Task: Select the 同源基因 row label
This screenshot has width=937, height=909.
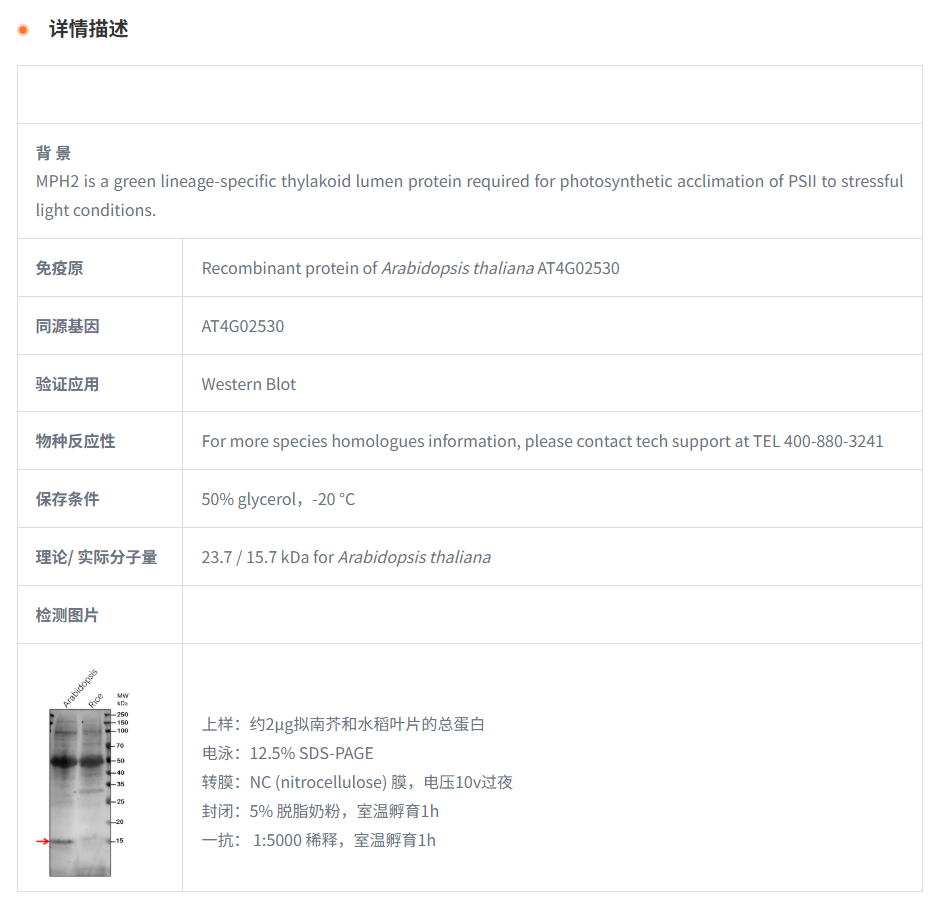Action: click(x=67, y=326)
